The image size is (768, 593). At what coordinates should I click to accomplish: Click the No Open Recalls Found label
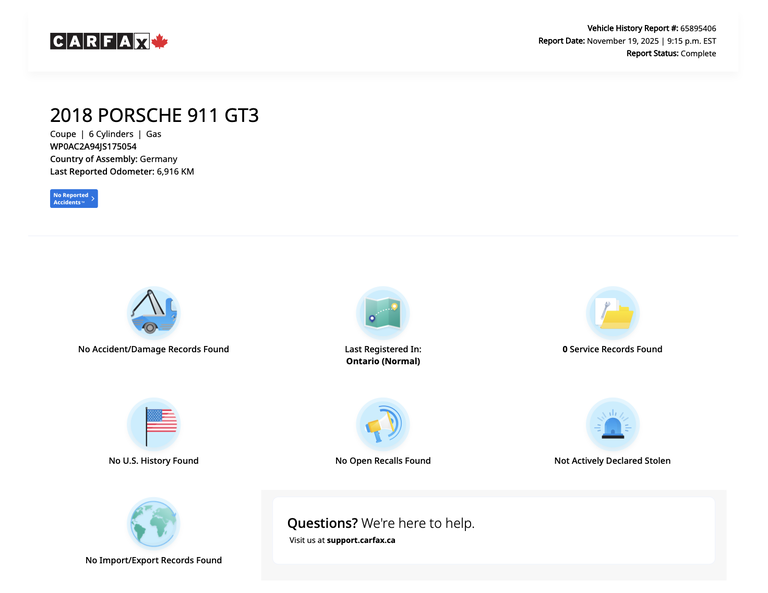coord(383,461)
